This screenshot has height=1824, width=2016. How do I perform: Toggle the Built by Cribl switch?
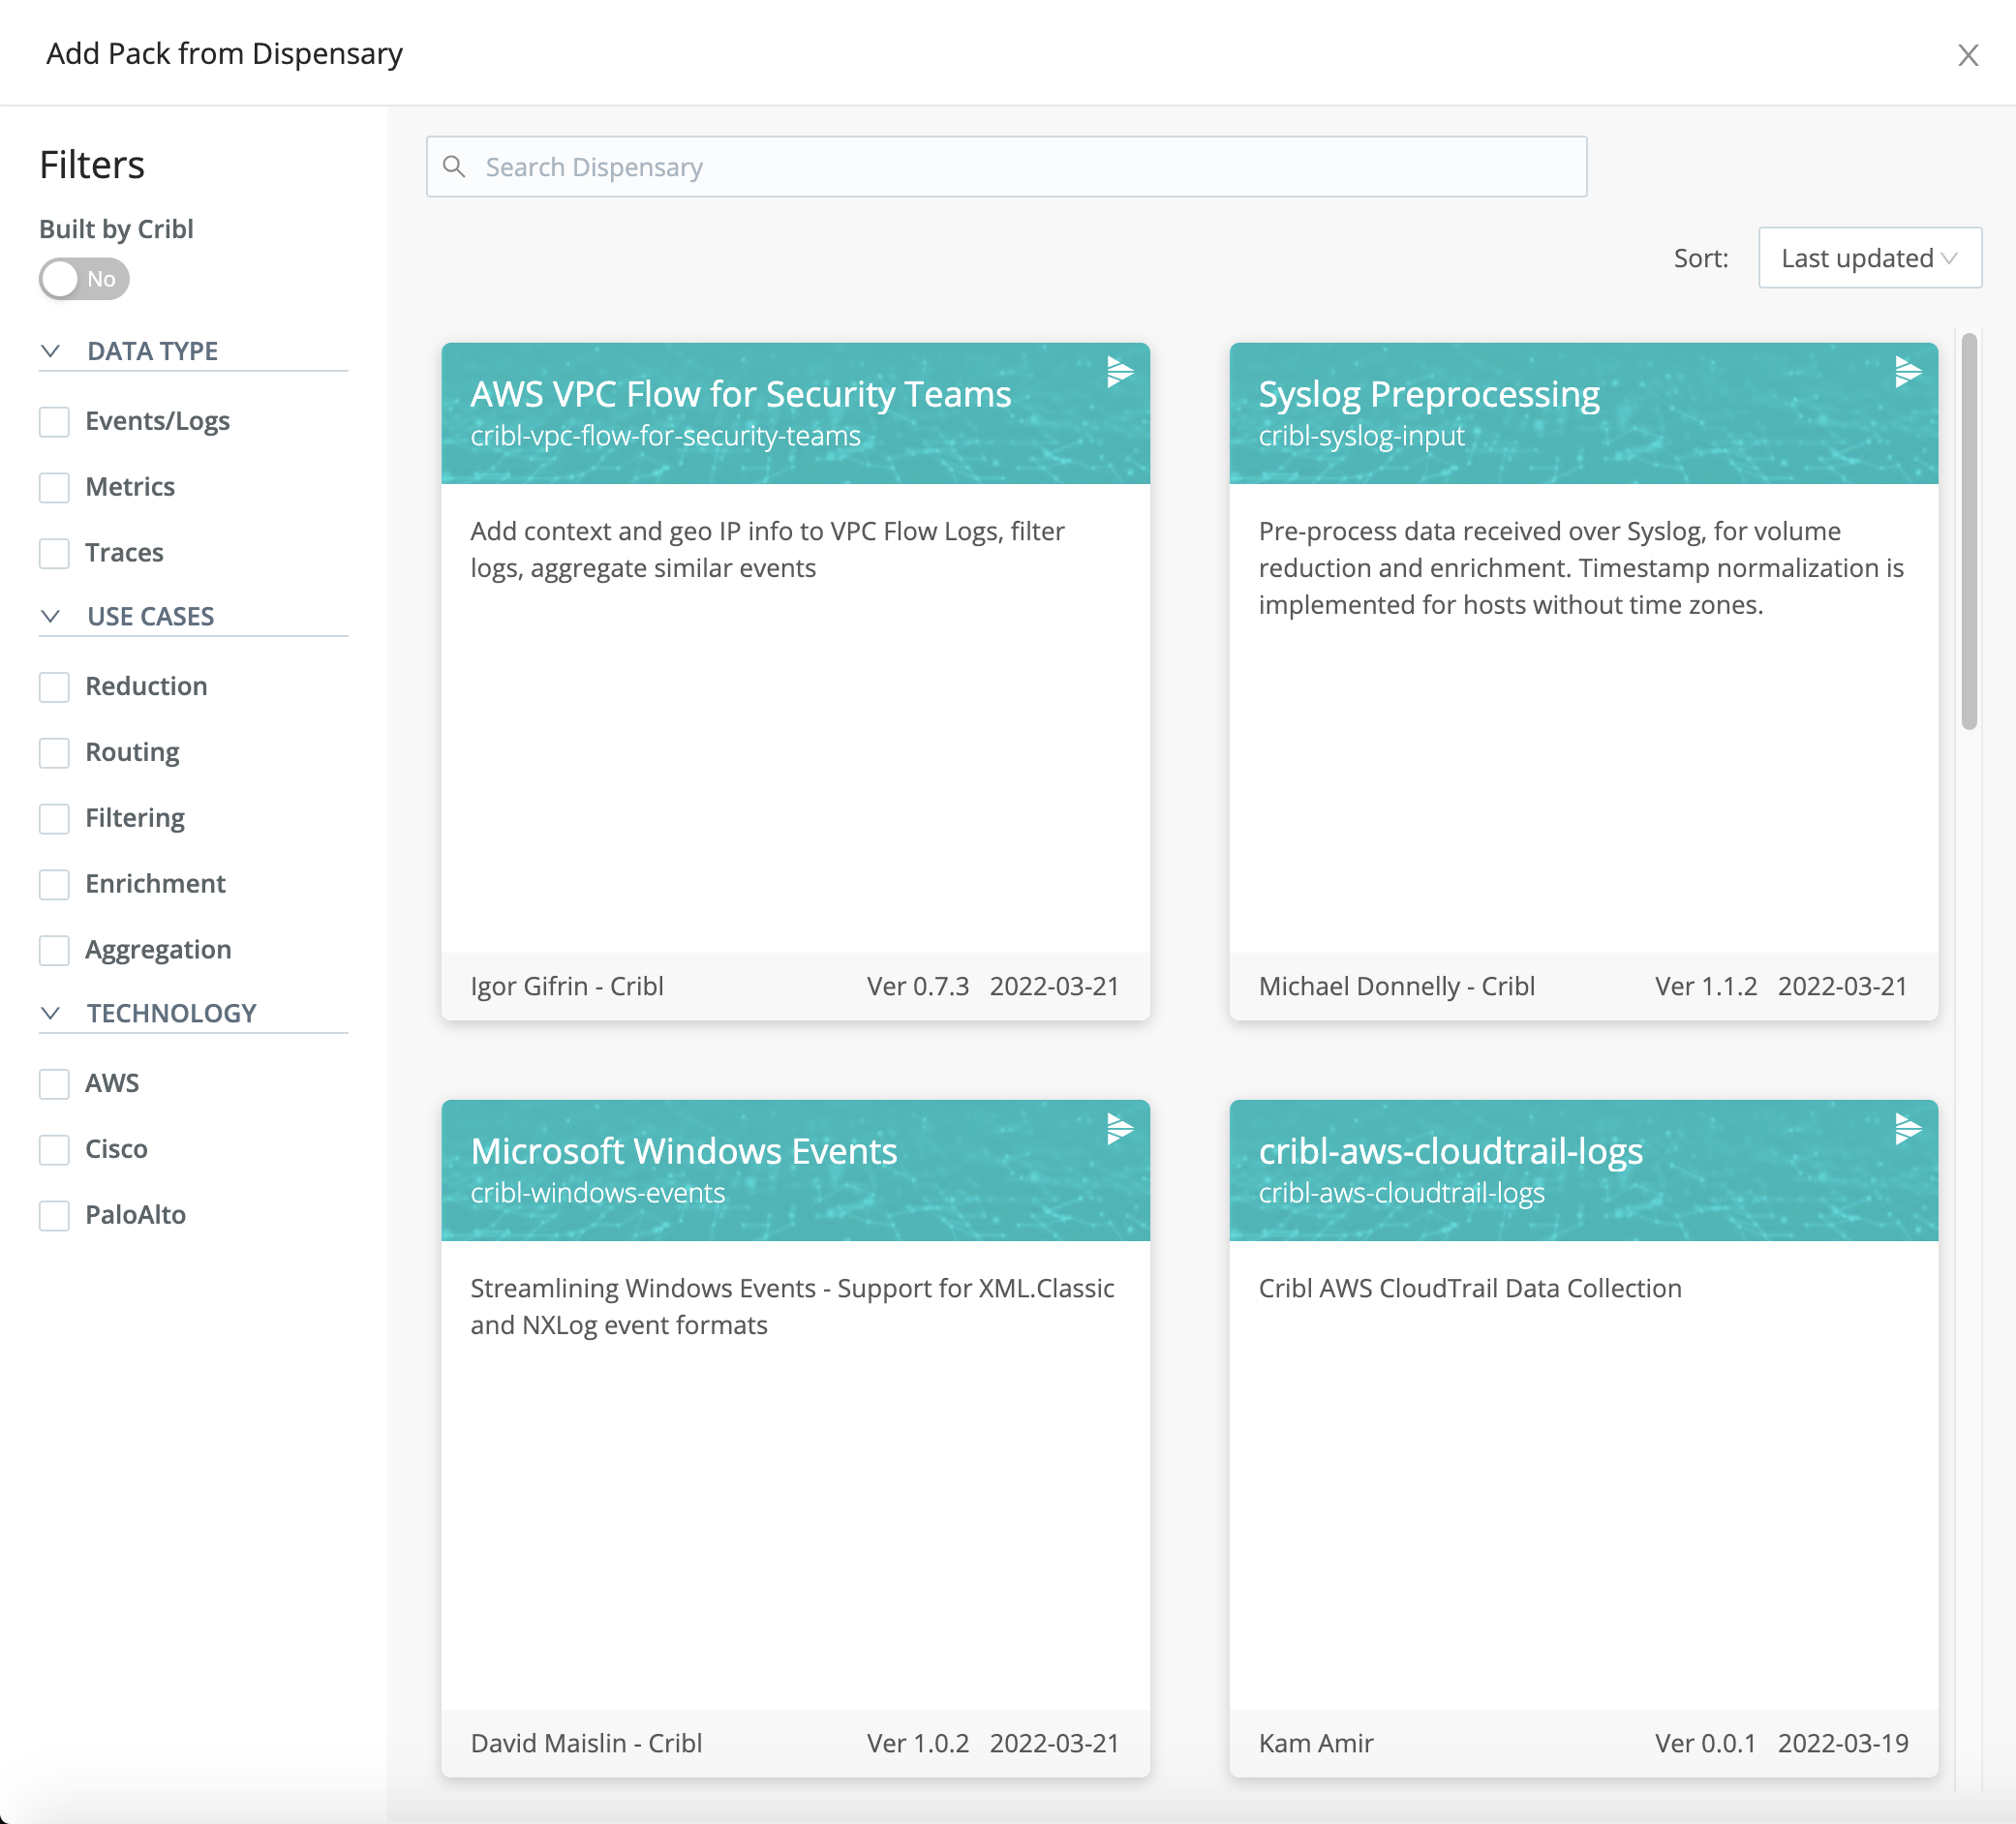[84, 279]
